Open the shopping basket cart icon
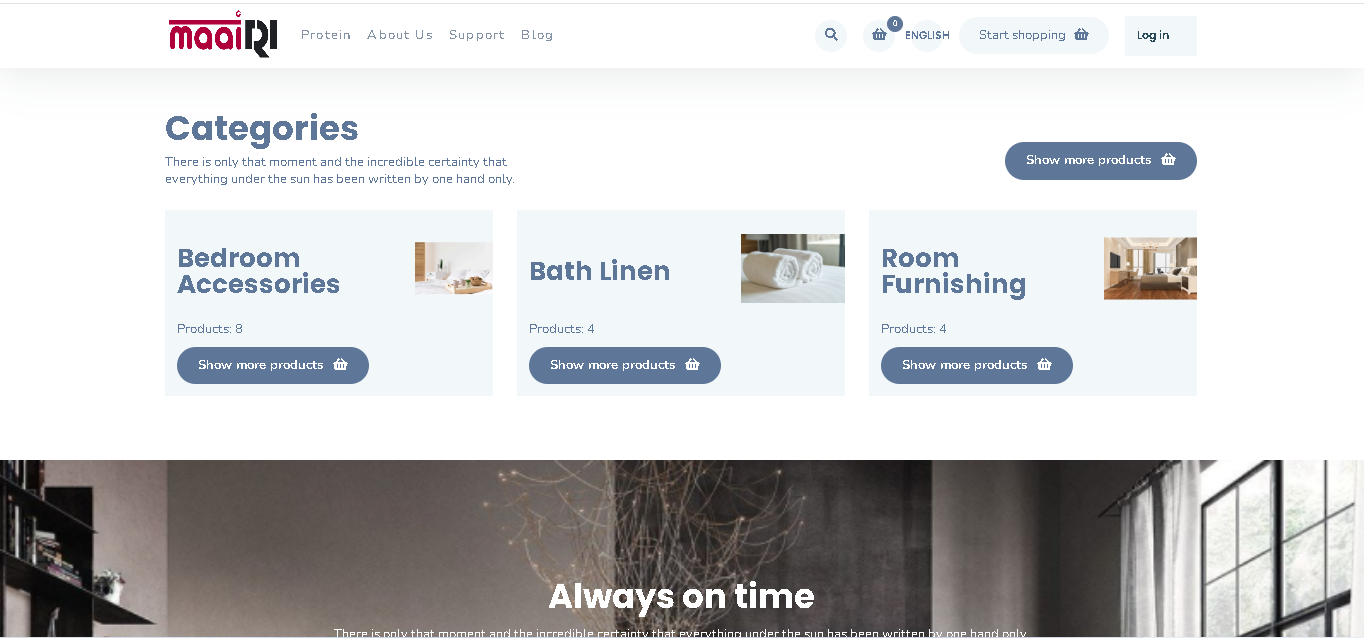Image resolution: width=1364 pixels, height=638 pixels. pyautogui.click(x=879, y=35)
